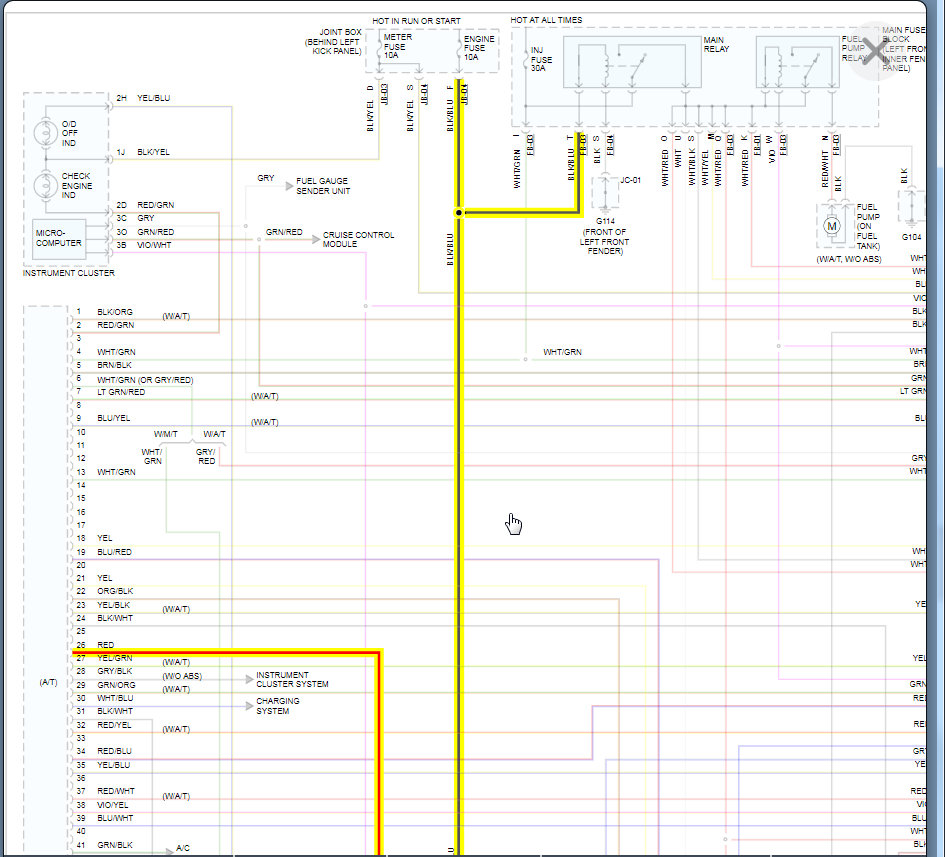This screenshot has height=857, width=945.
Task: Click the Engine Fuse 10A label
Action: click(479, 48)
